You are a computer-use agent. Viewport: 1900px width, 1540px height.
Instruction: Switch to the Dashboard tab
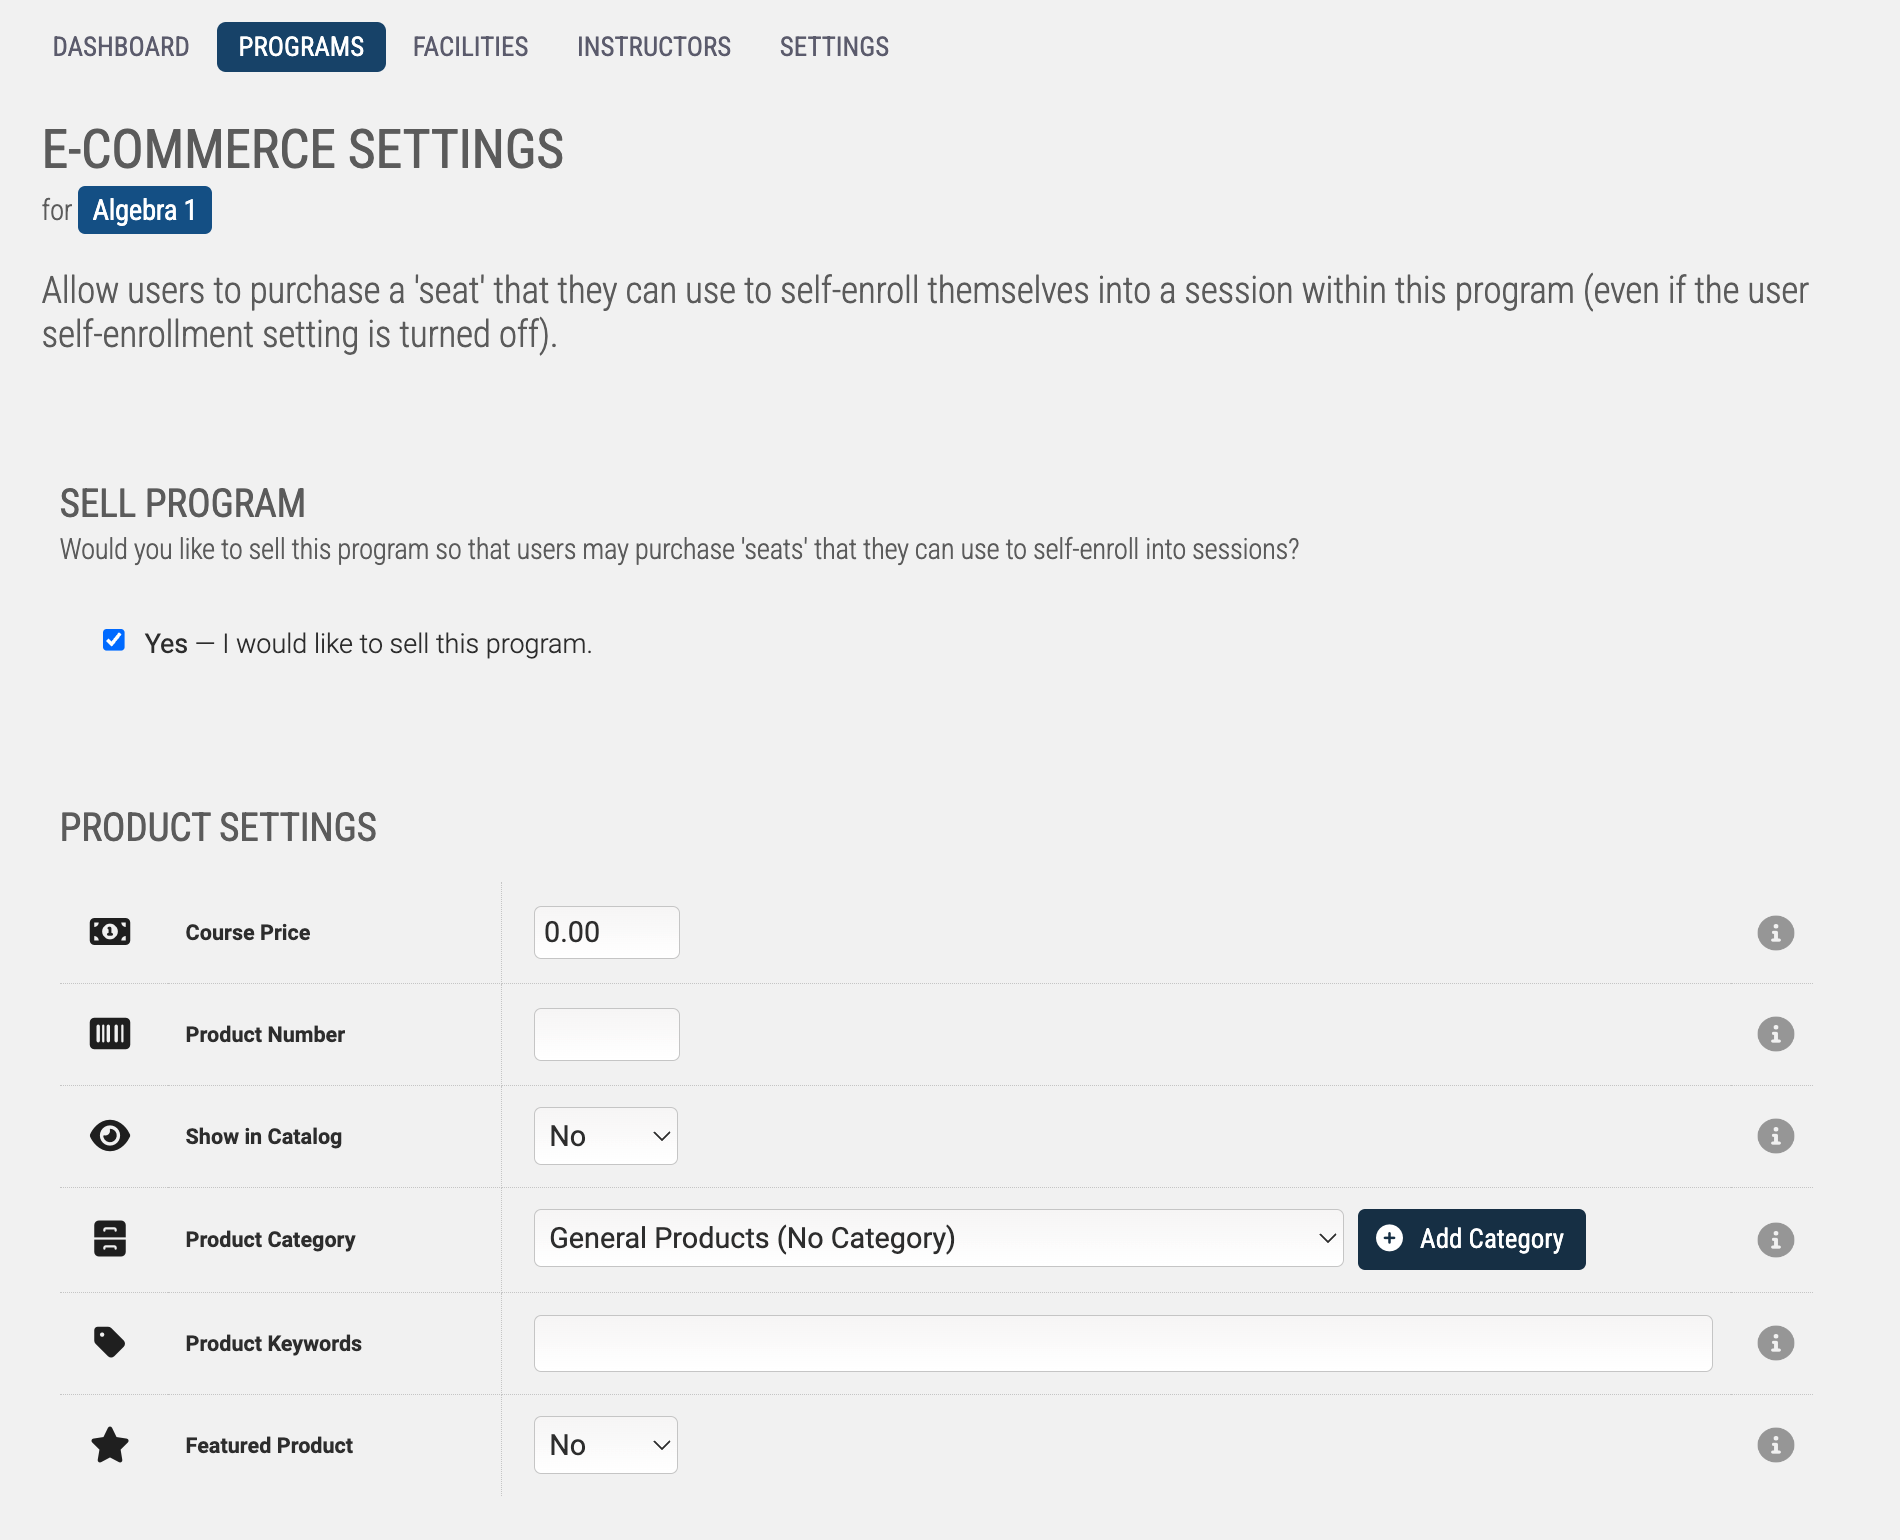pyautogui.click(x=121, y=47)
